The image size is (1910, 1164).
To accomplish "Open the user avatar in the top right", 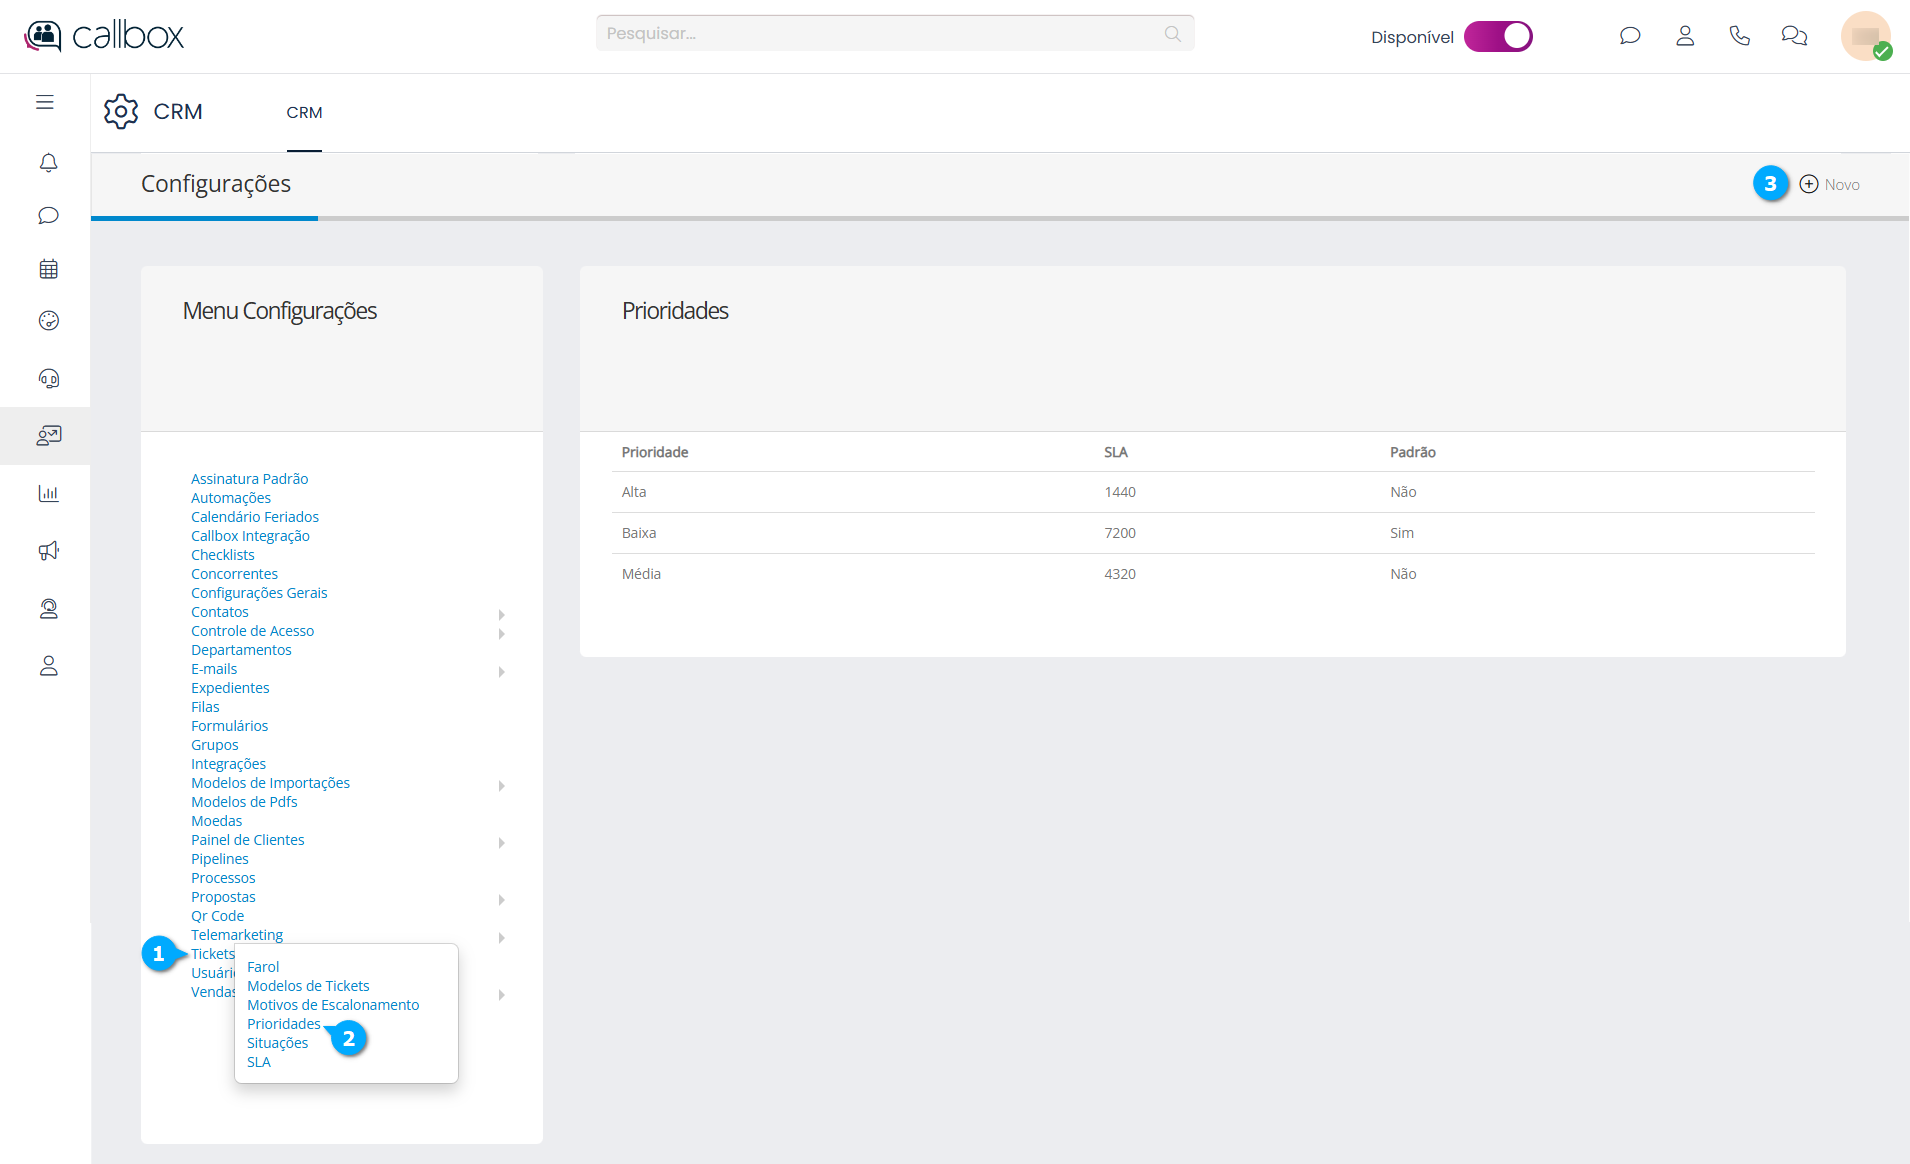I will pos(1865,37).
